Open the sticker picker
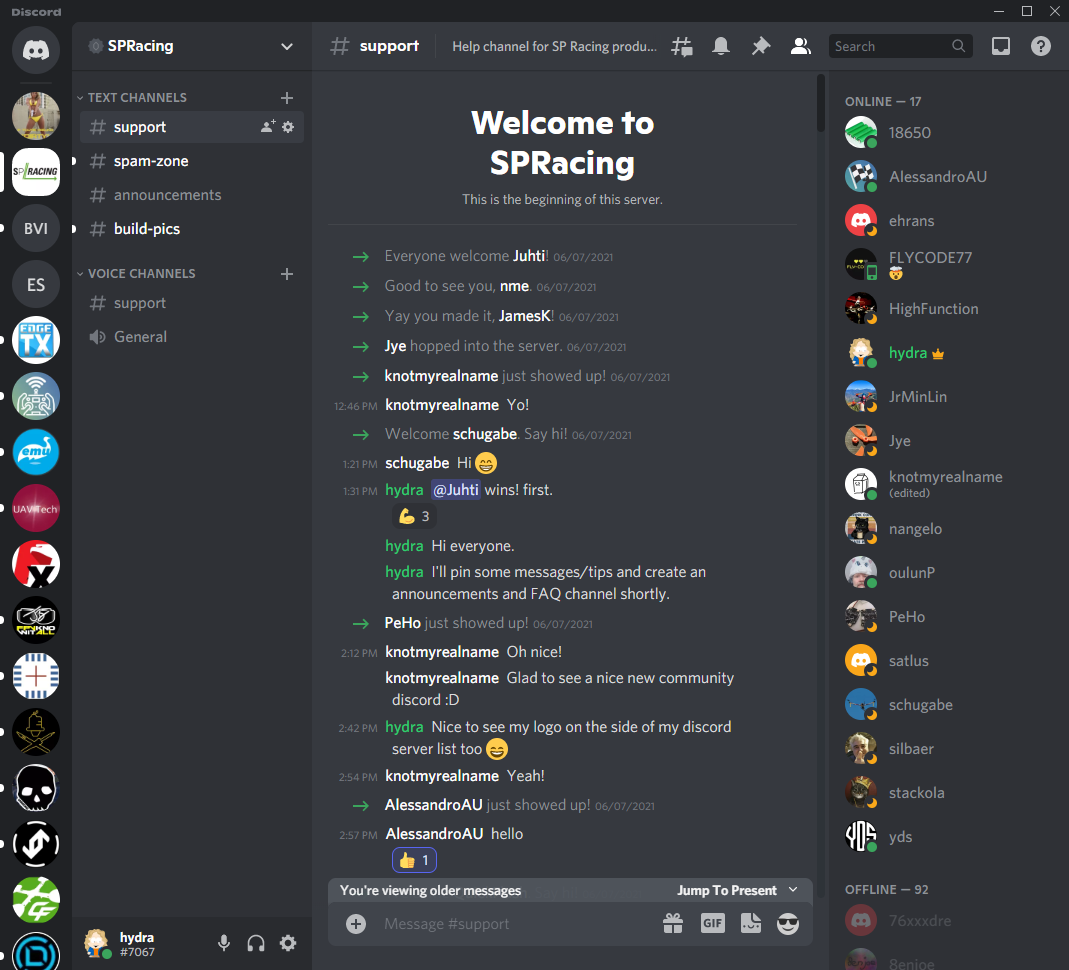The height and width of the screenshot is (970, 1069). pos(751,924)
